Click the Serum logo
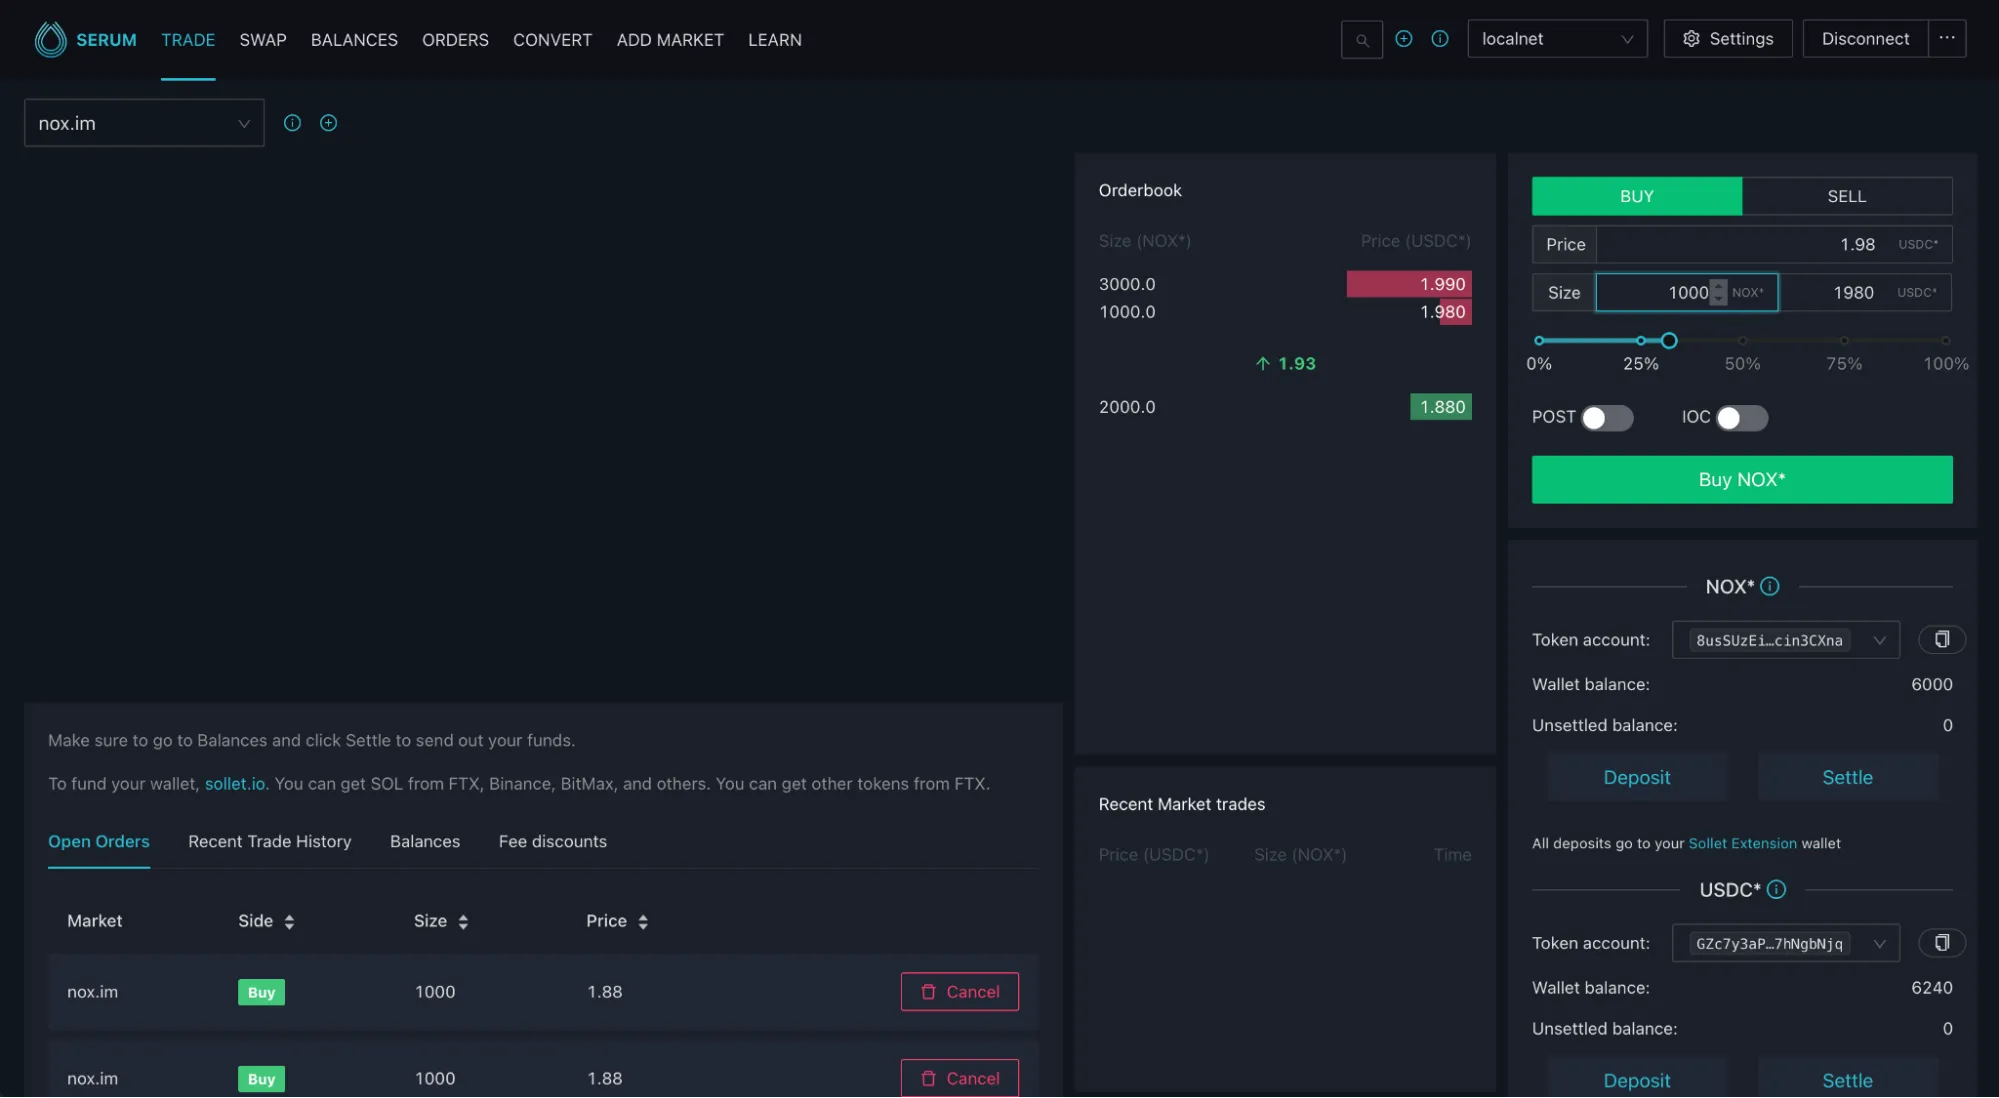 (51, 40)
